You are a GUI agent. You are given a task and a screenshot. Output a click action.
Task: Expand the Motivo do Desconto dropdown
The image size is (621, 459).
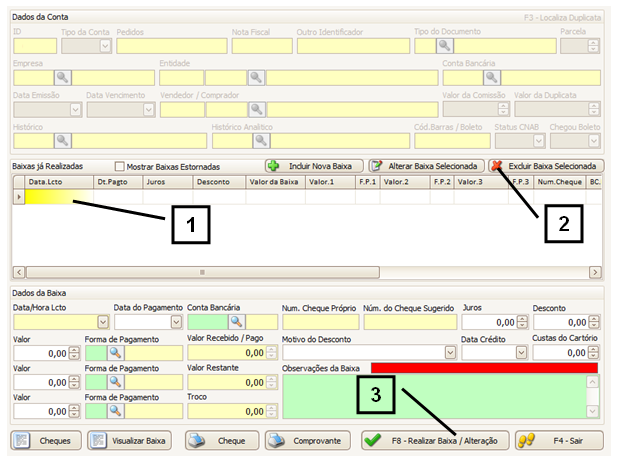[x=449, y=352]
